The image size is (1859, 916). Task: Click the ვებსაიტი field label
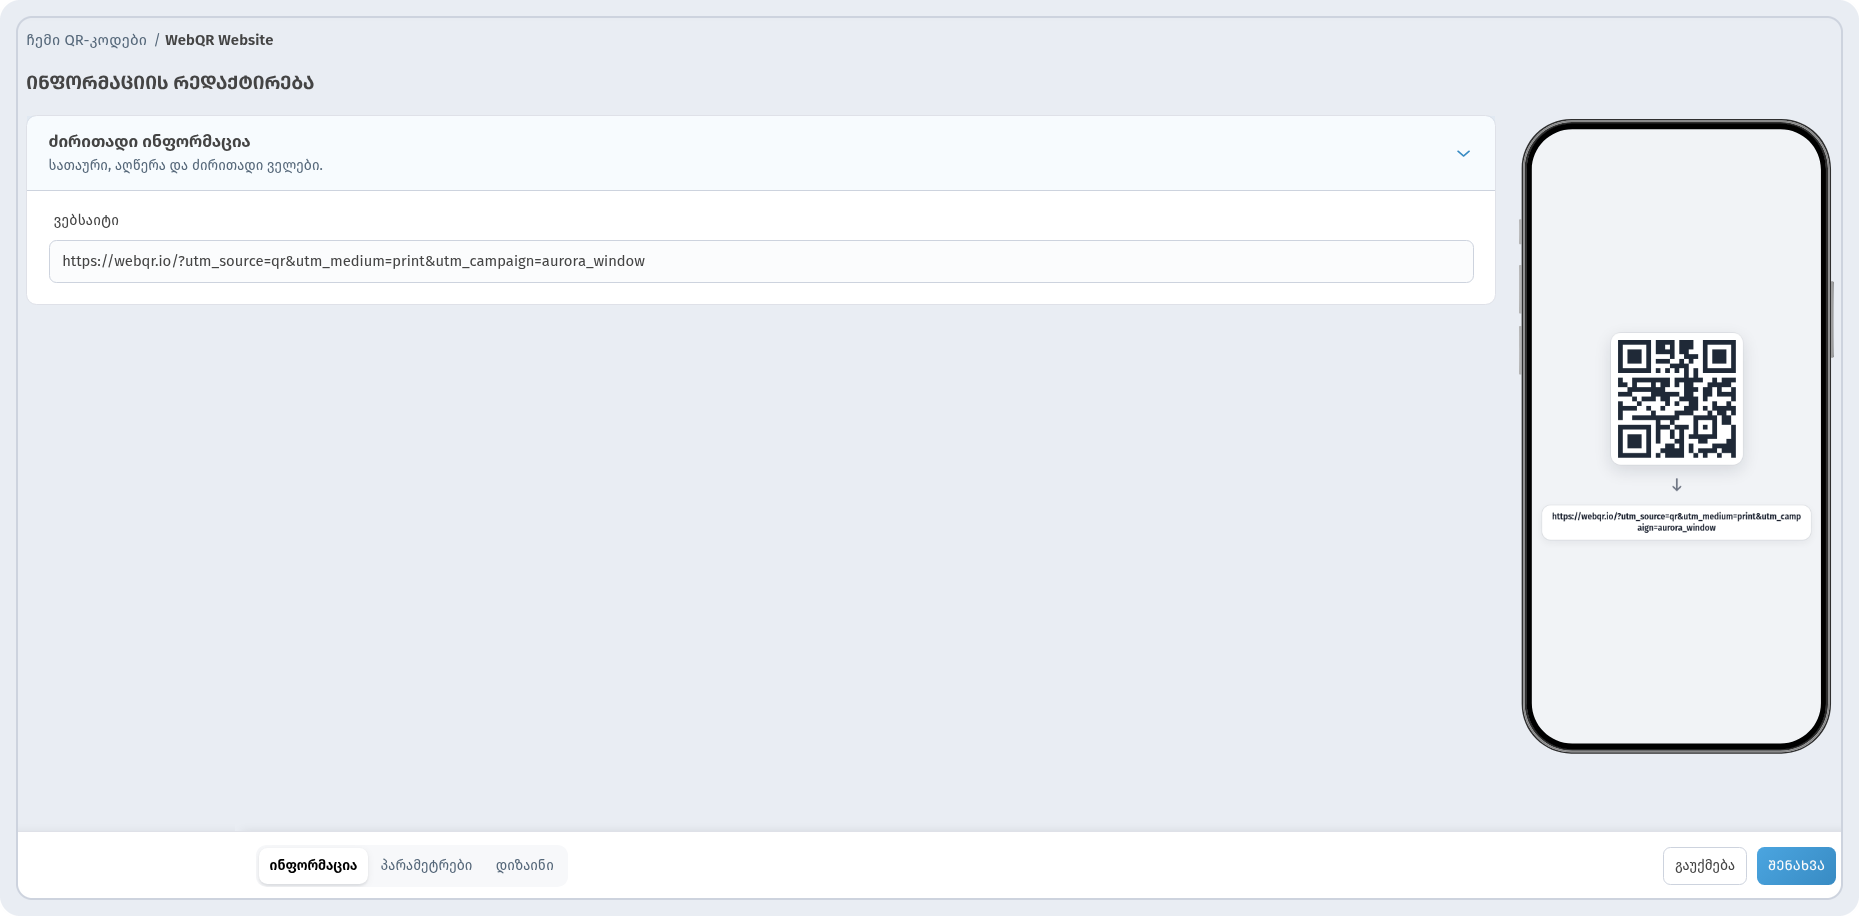pyautogui.click(x=86, y=221)
